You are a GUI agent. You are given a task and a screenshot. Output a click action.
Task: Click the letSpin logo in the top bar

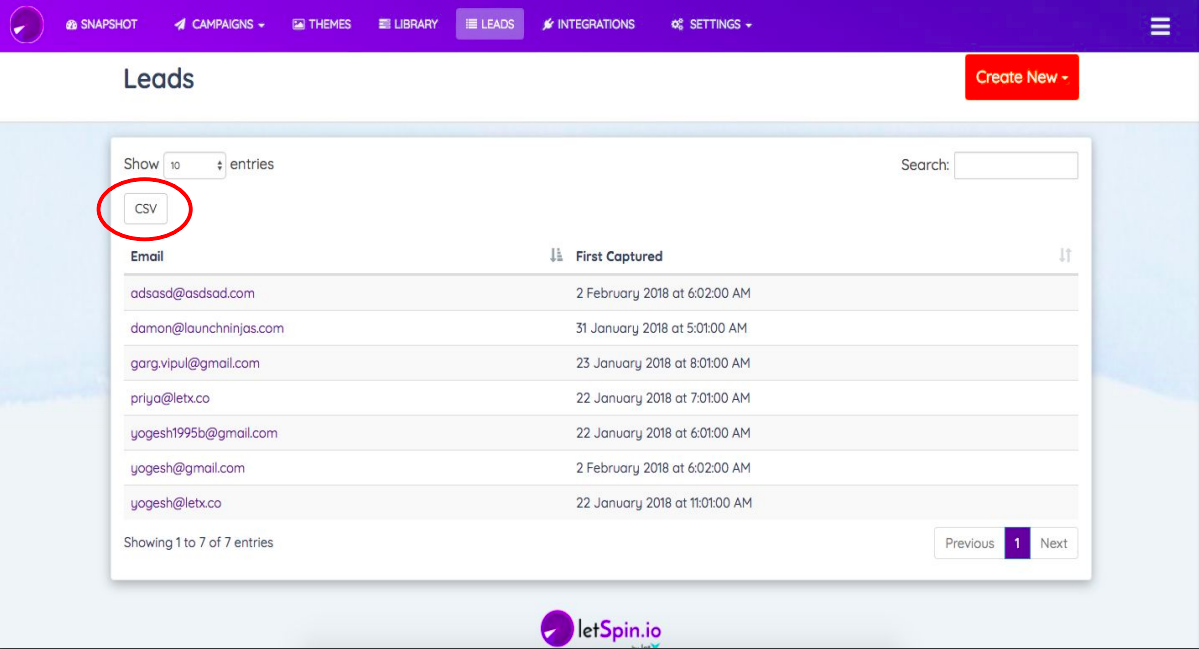coord(26,24)
